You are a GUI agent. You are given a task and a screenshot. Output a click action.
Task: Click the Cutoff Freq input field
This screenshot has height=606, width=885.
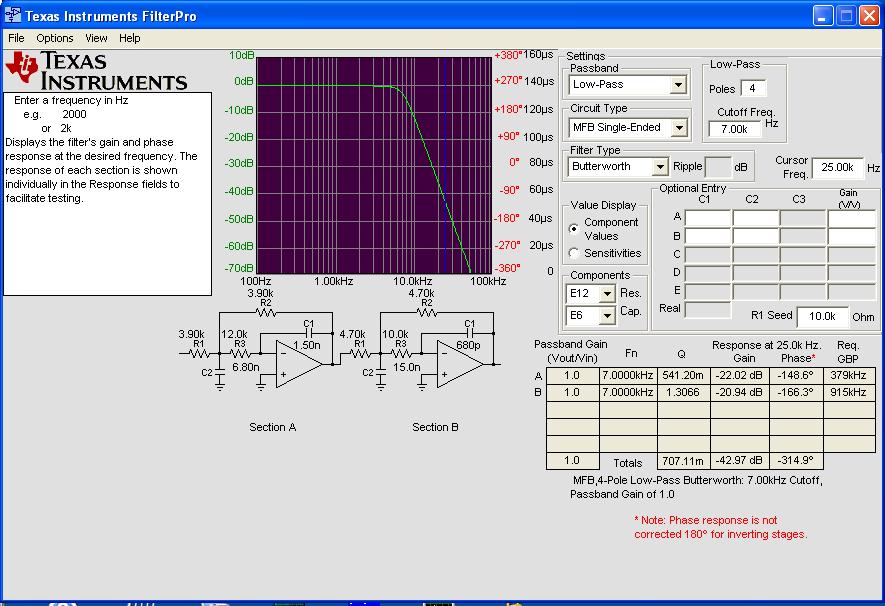point(735,129)
